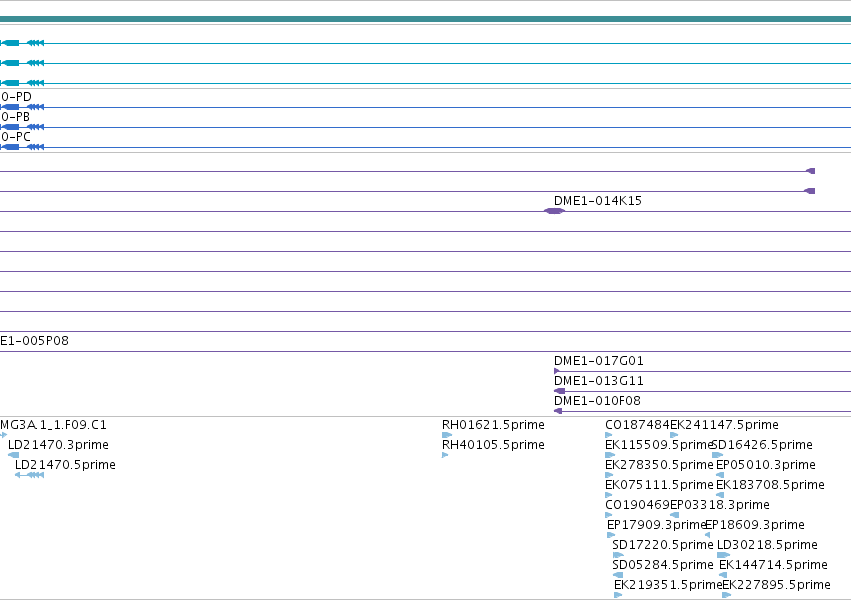Select the DME1-010F08 feature label

click(x=597, y=401)
